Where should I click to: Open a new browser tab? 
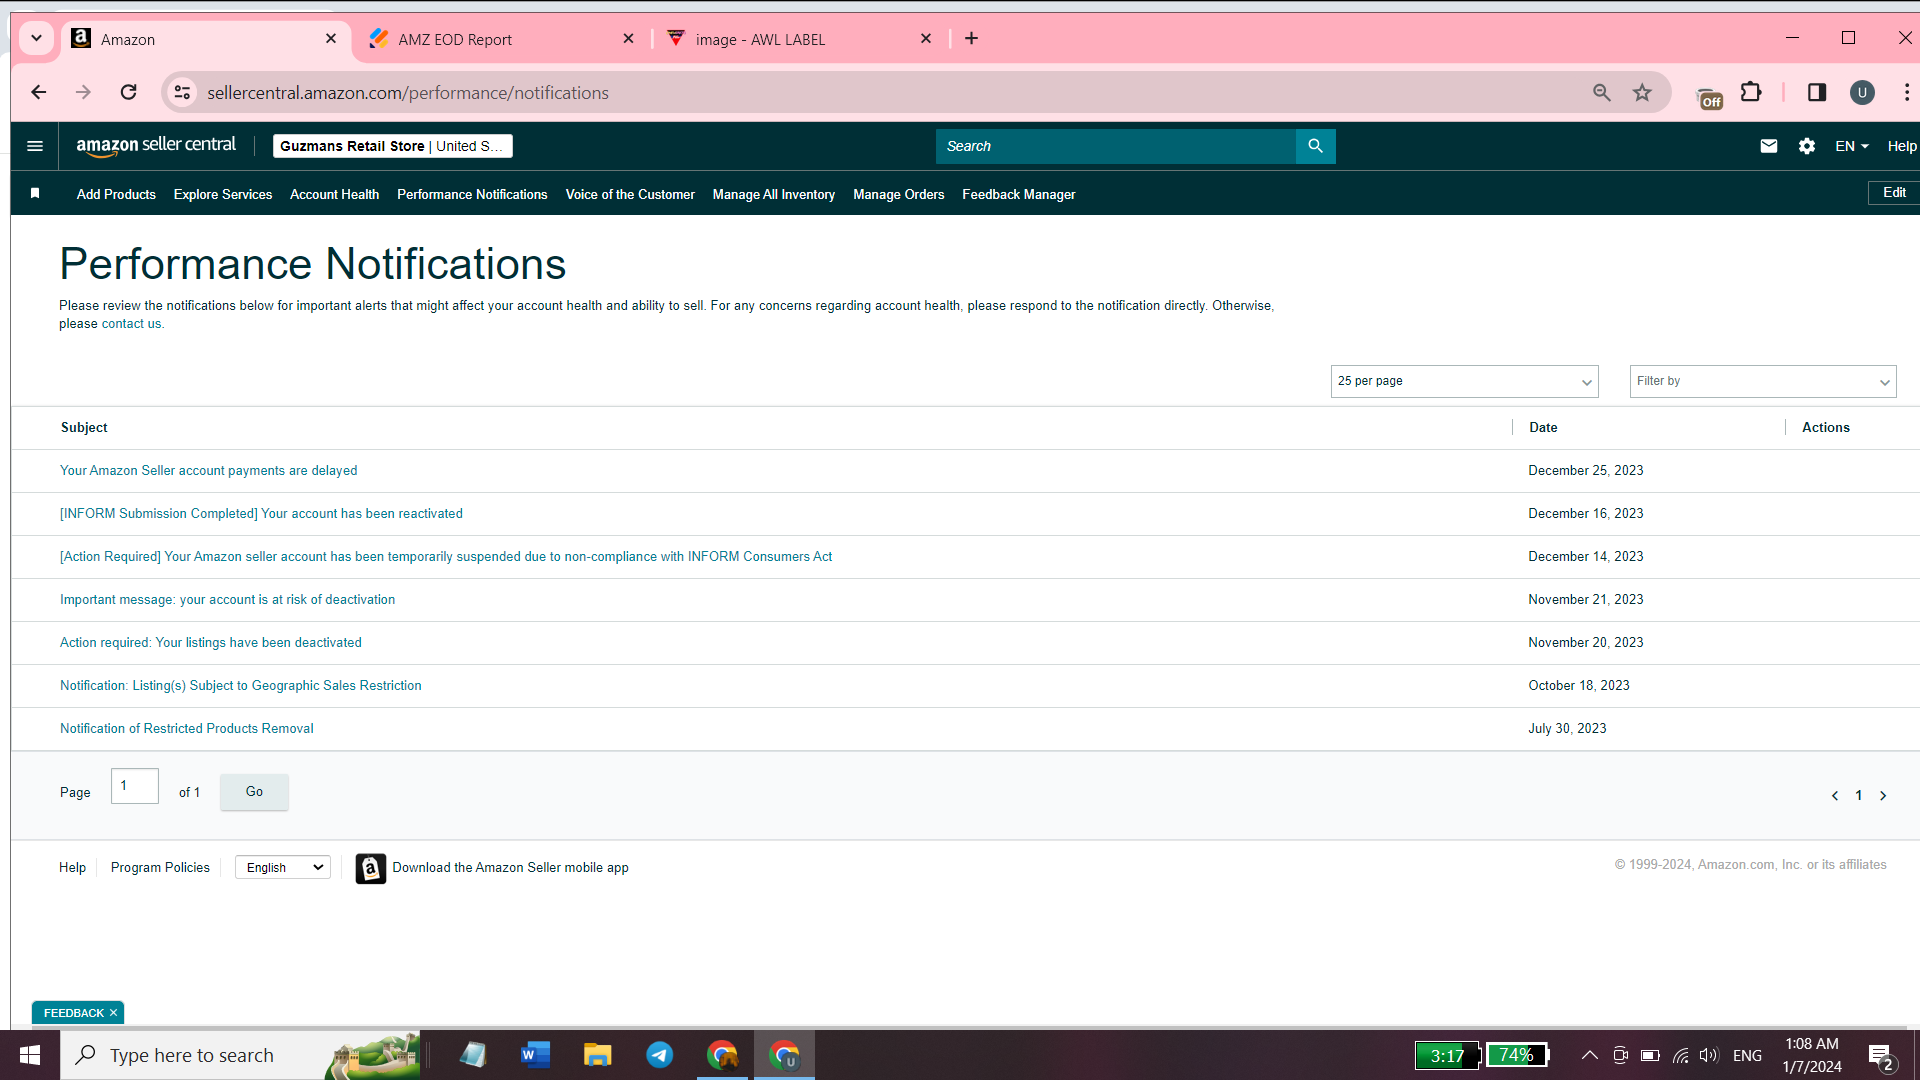click(971, 38)
